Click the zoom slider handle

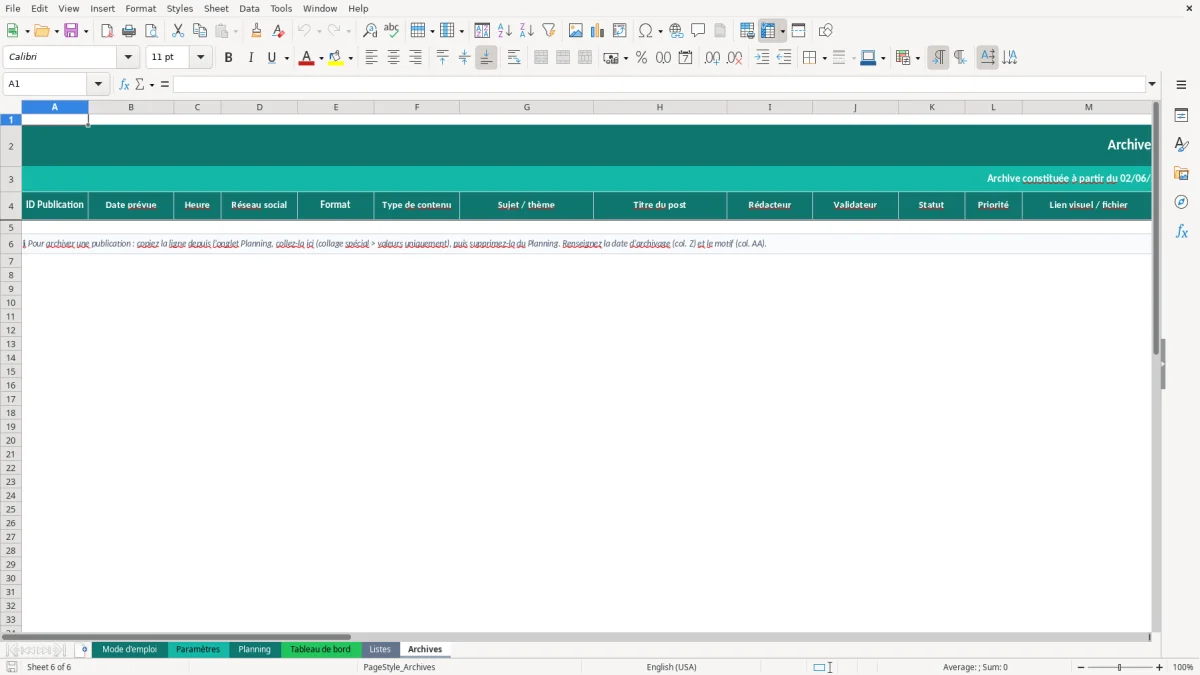(x=1120, y=667)
